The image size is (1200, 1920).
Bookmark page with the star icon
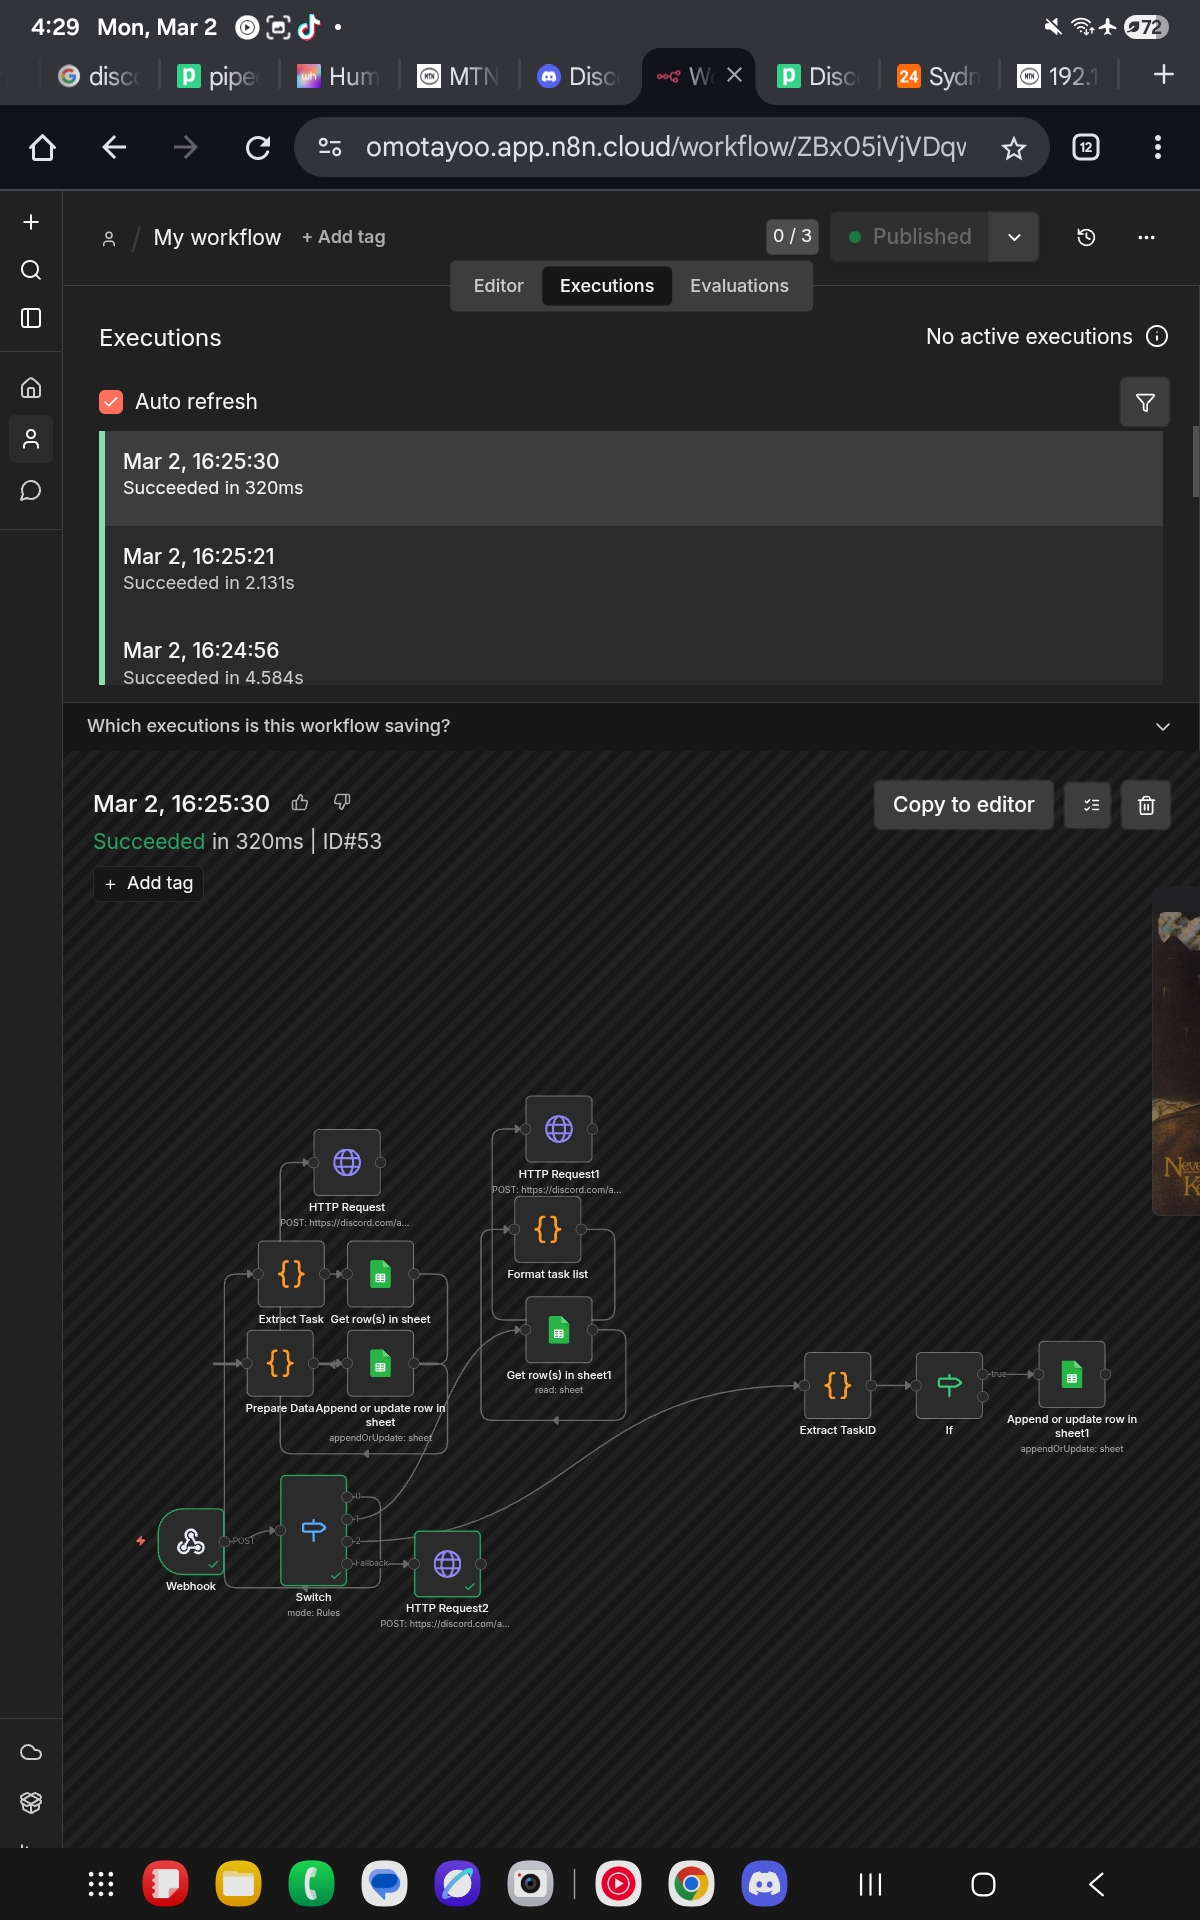[1013, 148]
